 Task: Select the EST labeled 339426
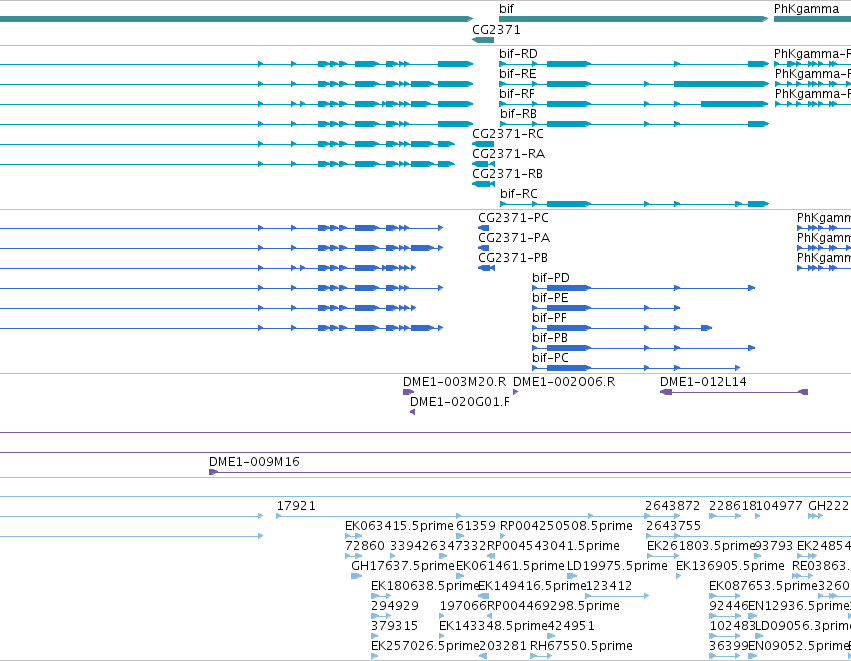point(414,546)
